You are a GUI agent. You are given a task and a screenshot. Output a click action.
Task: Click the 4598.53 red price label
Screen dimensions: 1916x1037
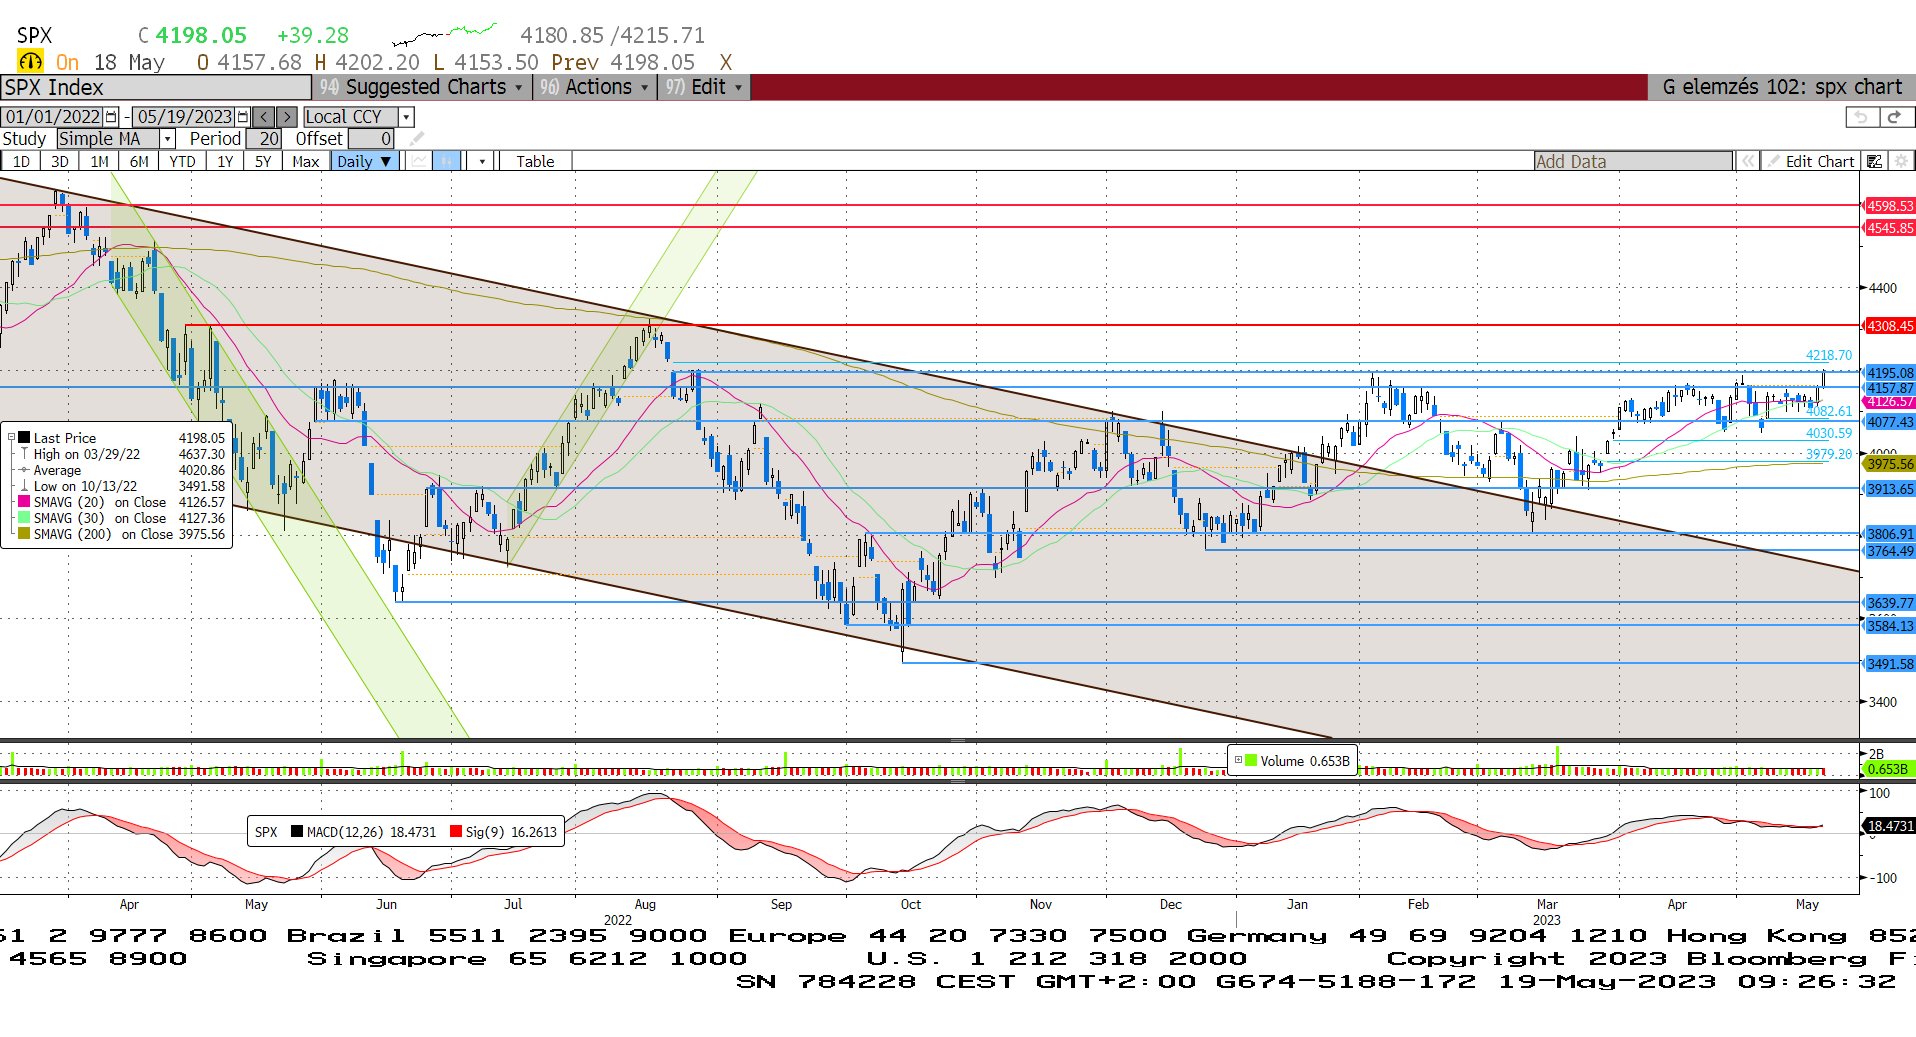tap(1889, 206)
